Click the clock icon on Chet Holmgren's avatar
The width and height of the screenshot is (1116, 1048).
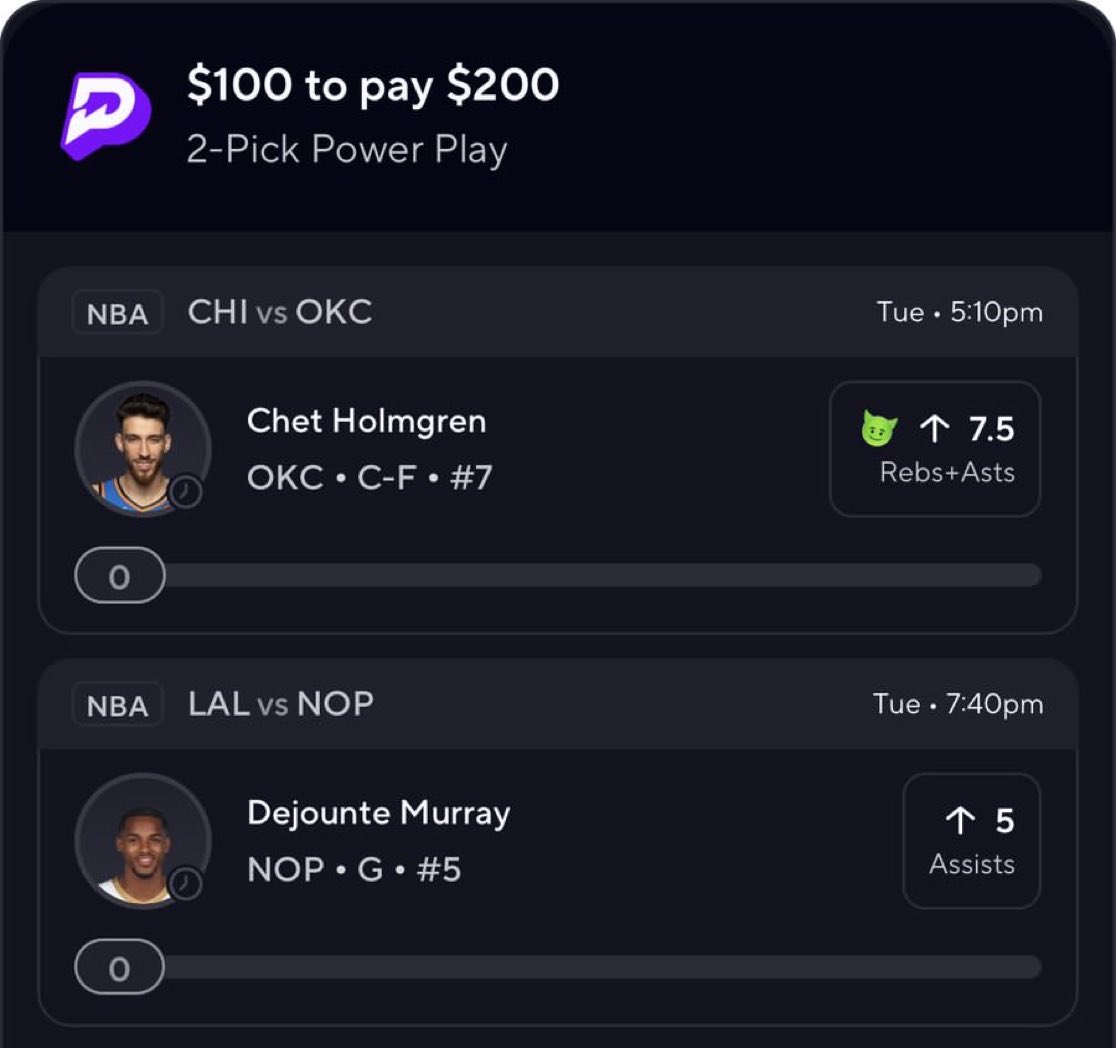tap(186, 492)
